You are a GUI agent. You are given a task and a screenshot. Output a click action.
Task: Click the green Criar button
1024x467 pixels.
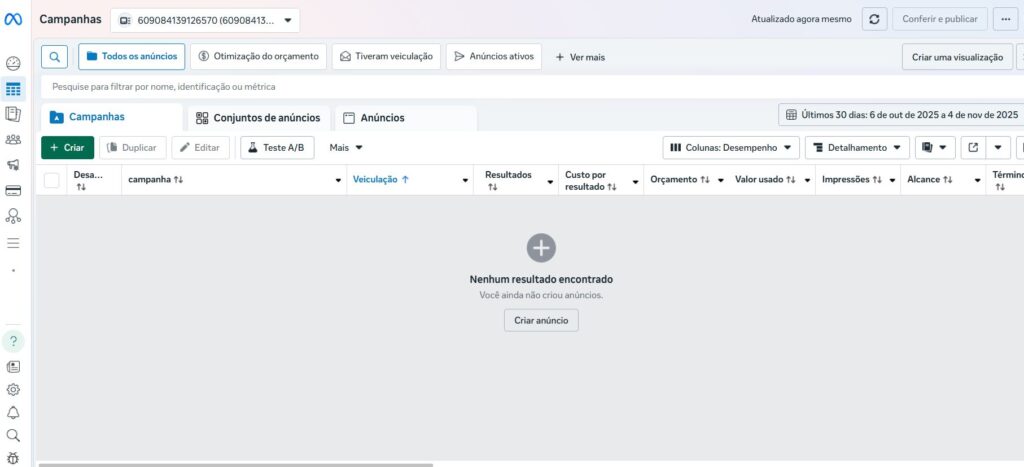[67, 148]
